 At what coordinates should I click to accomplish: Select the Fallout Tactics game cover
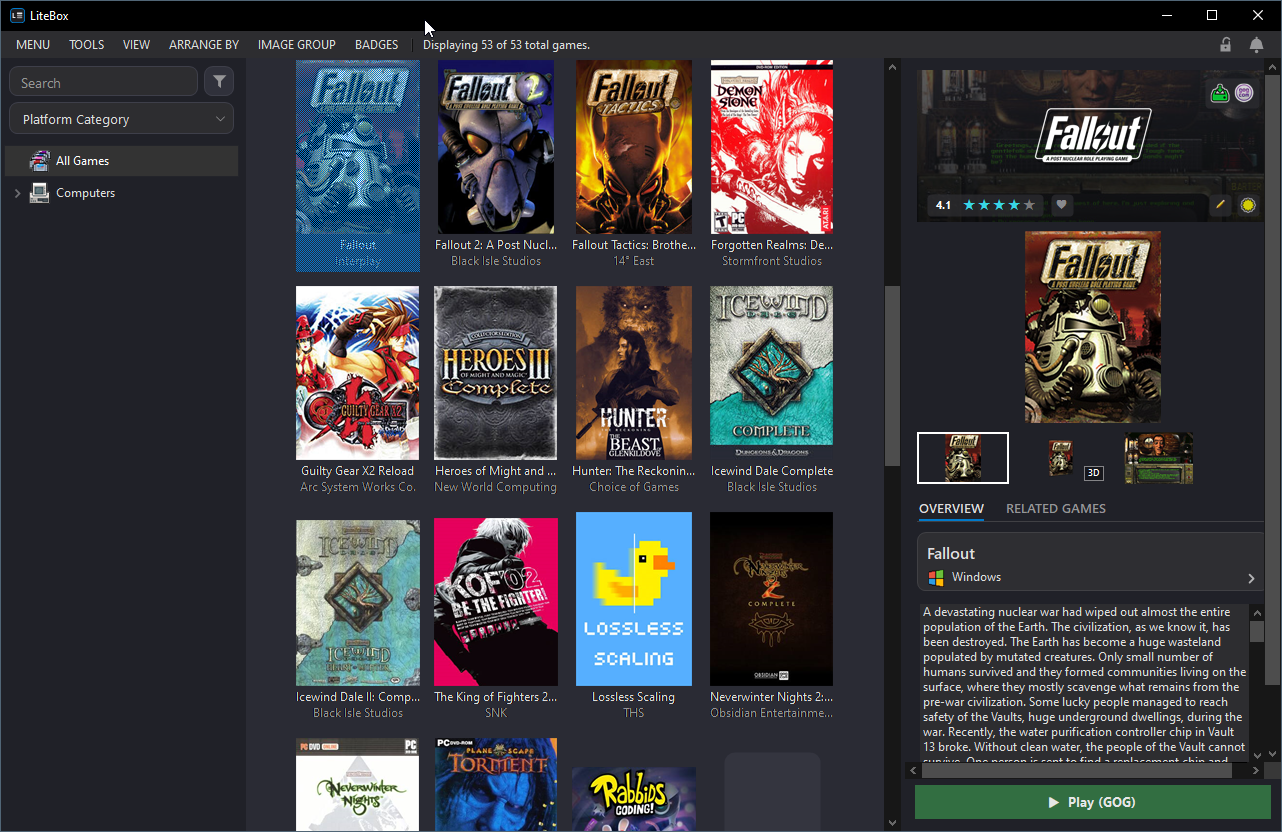[634, 147]
